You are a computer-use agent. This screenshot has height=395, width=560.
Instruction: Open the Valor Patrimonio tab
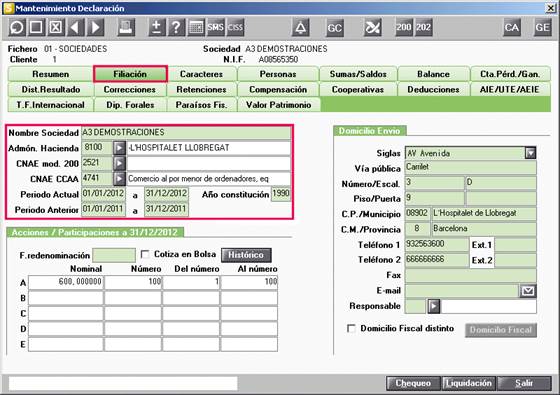pyautogui.click(x=278, y=105)
